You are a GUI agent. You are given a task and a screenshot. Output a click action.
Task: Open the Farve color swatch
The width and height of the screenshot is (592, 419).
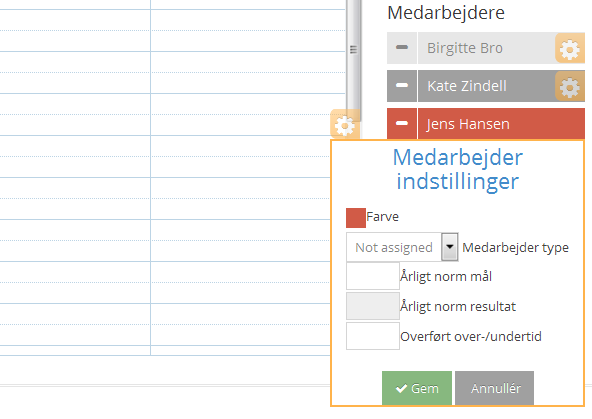[x=356, y=218]
